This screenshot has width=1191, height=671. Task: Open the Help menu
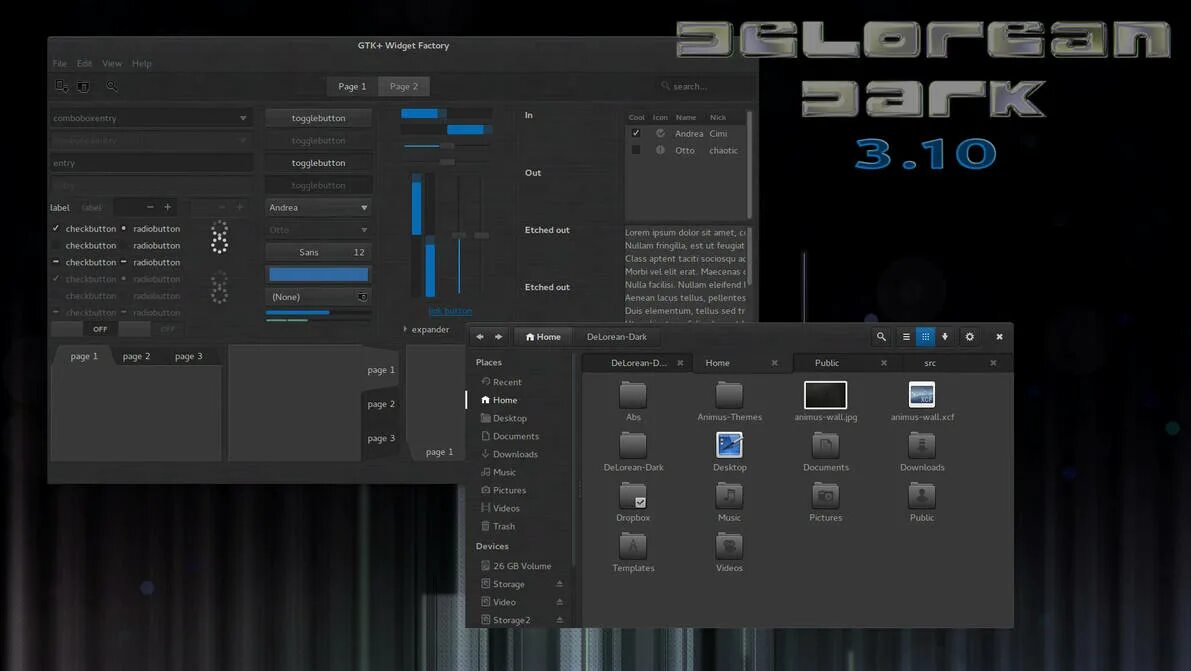tap(142, 64)
